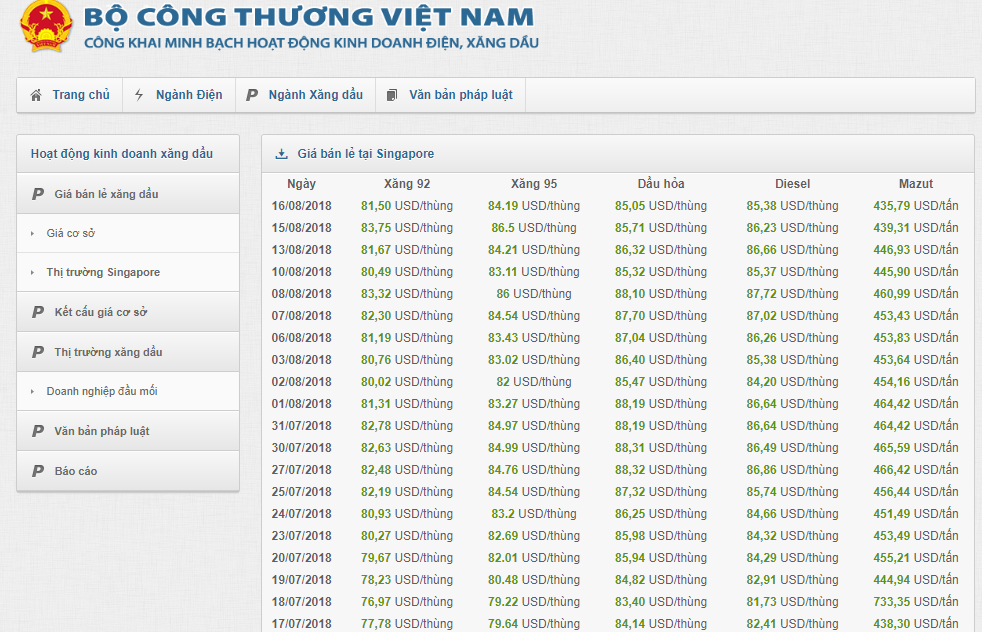This screenshot has width=982, height=632.
Task: Click the Xăng 95 price 86.5 USD/thùng
Action: point(534,228)
